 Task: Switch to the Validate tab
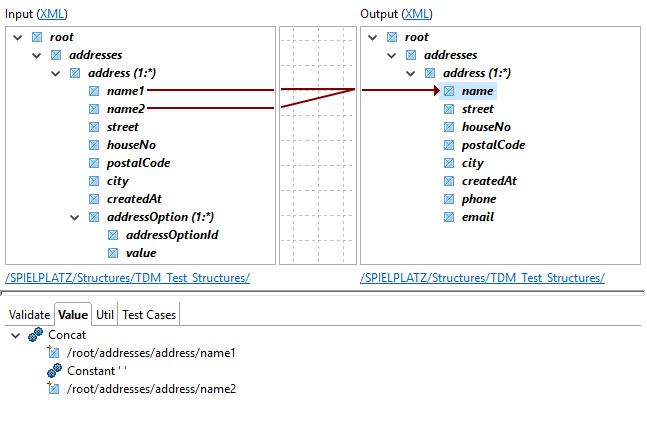29,315
